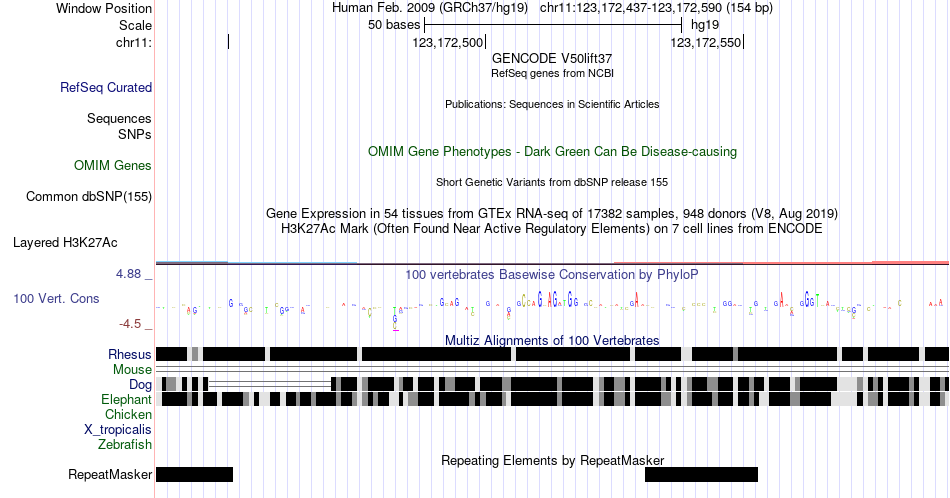The image size is (950, 498).
Task: Click the left RepeatMasker repeat block
Action: (x=194, y=474)
